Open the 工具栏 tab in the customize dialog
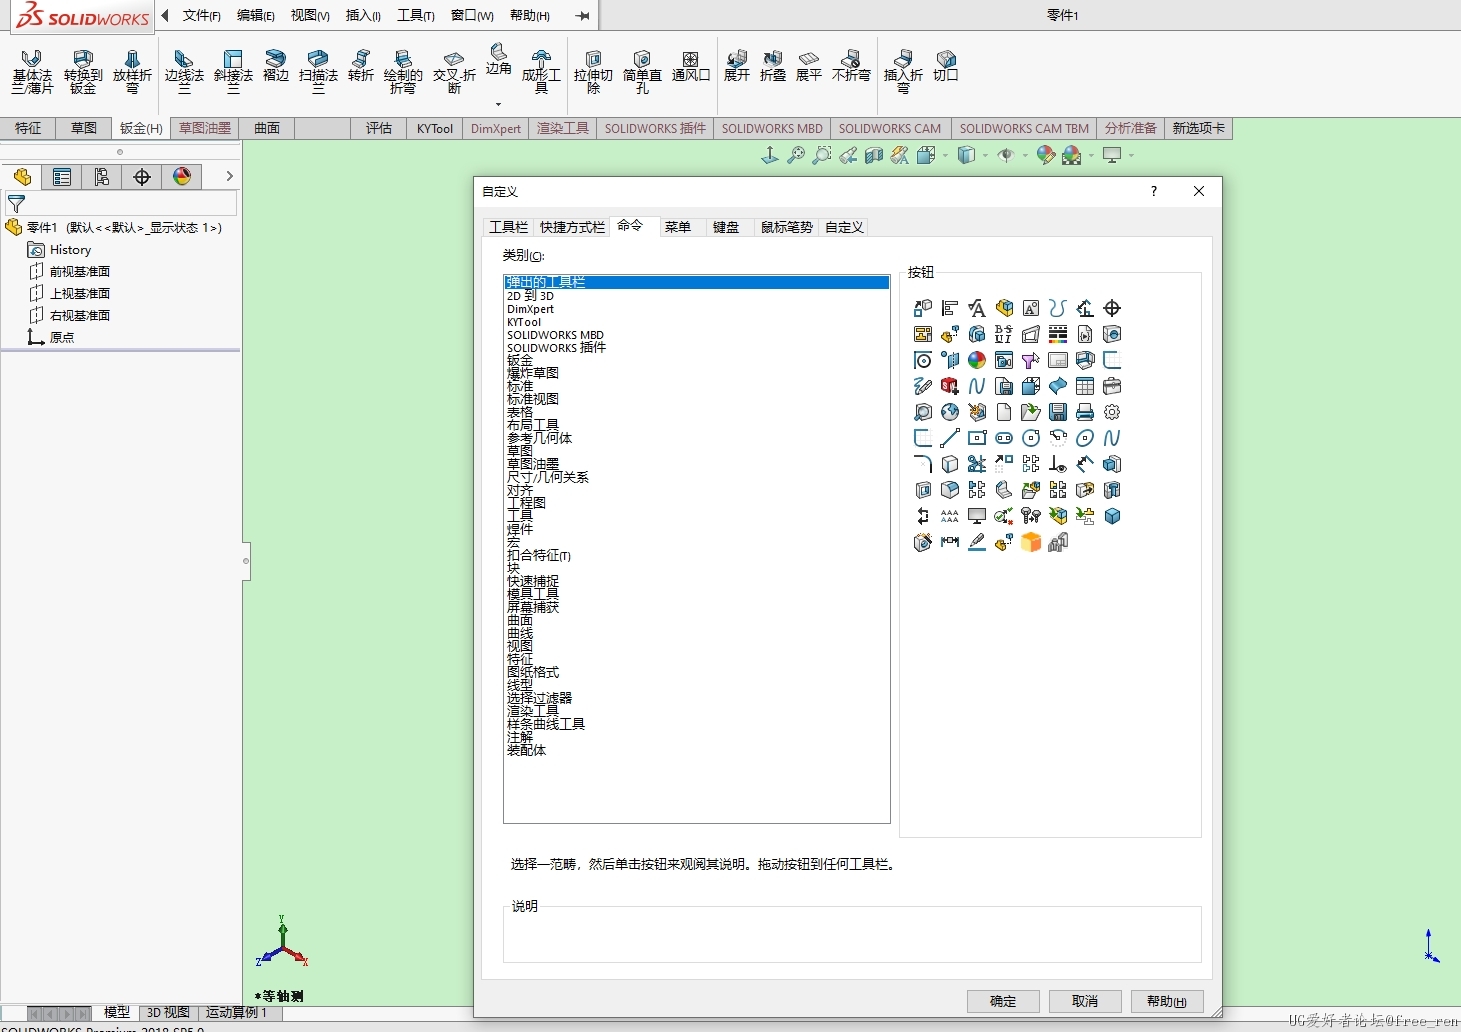1461x1032 pixels. (508, 227)
